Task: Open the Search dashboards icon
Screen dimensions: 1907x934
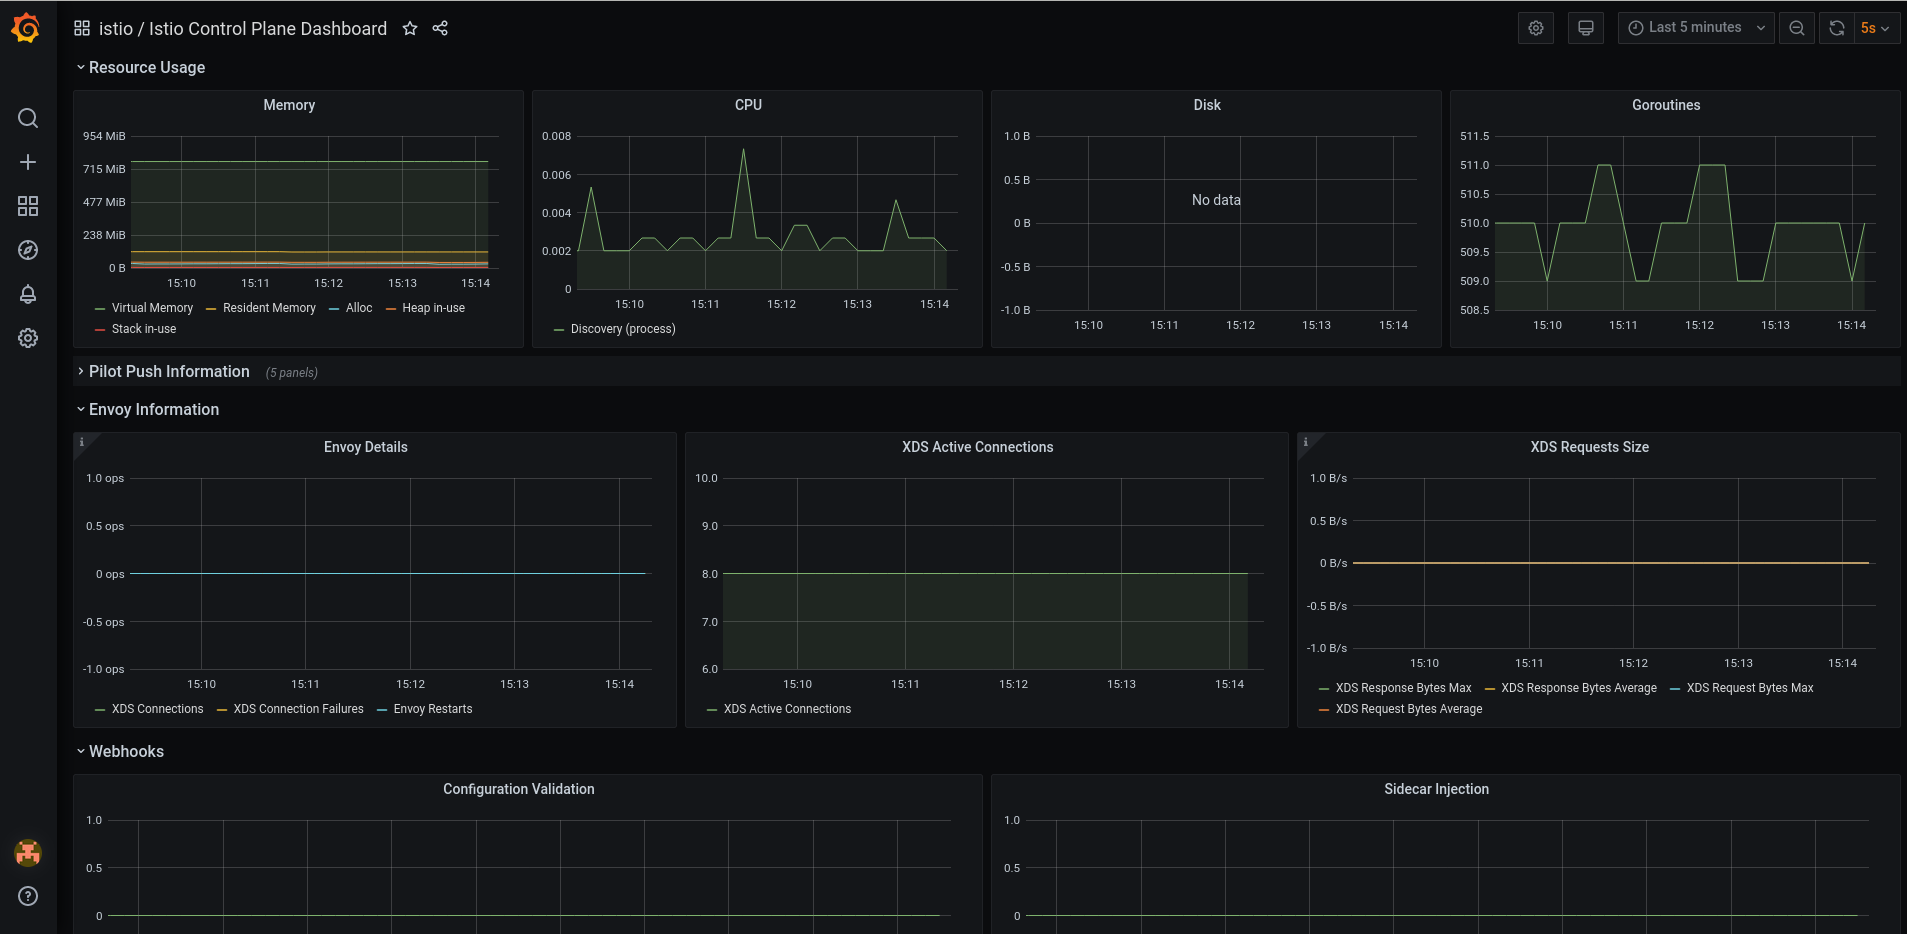Action: click(28, 118)
